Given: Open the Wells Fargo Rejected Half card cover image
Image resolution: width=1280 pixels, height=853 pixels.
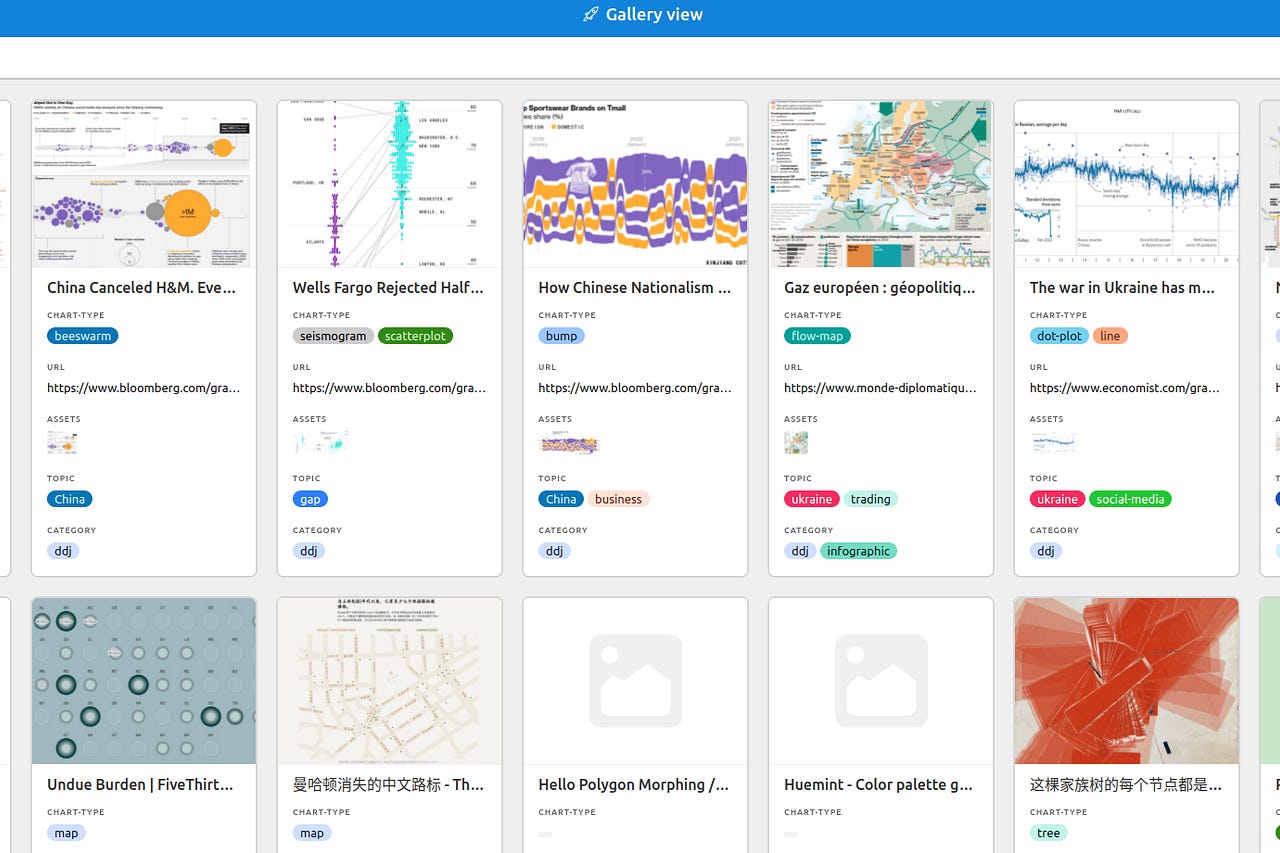Looking at the screenshot, I should 390,184.
